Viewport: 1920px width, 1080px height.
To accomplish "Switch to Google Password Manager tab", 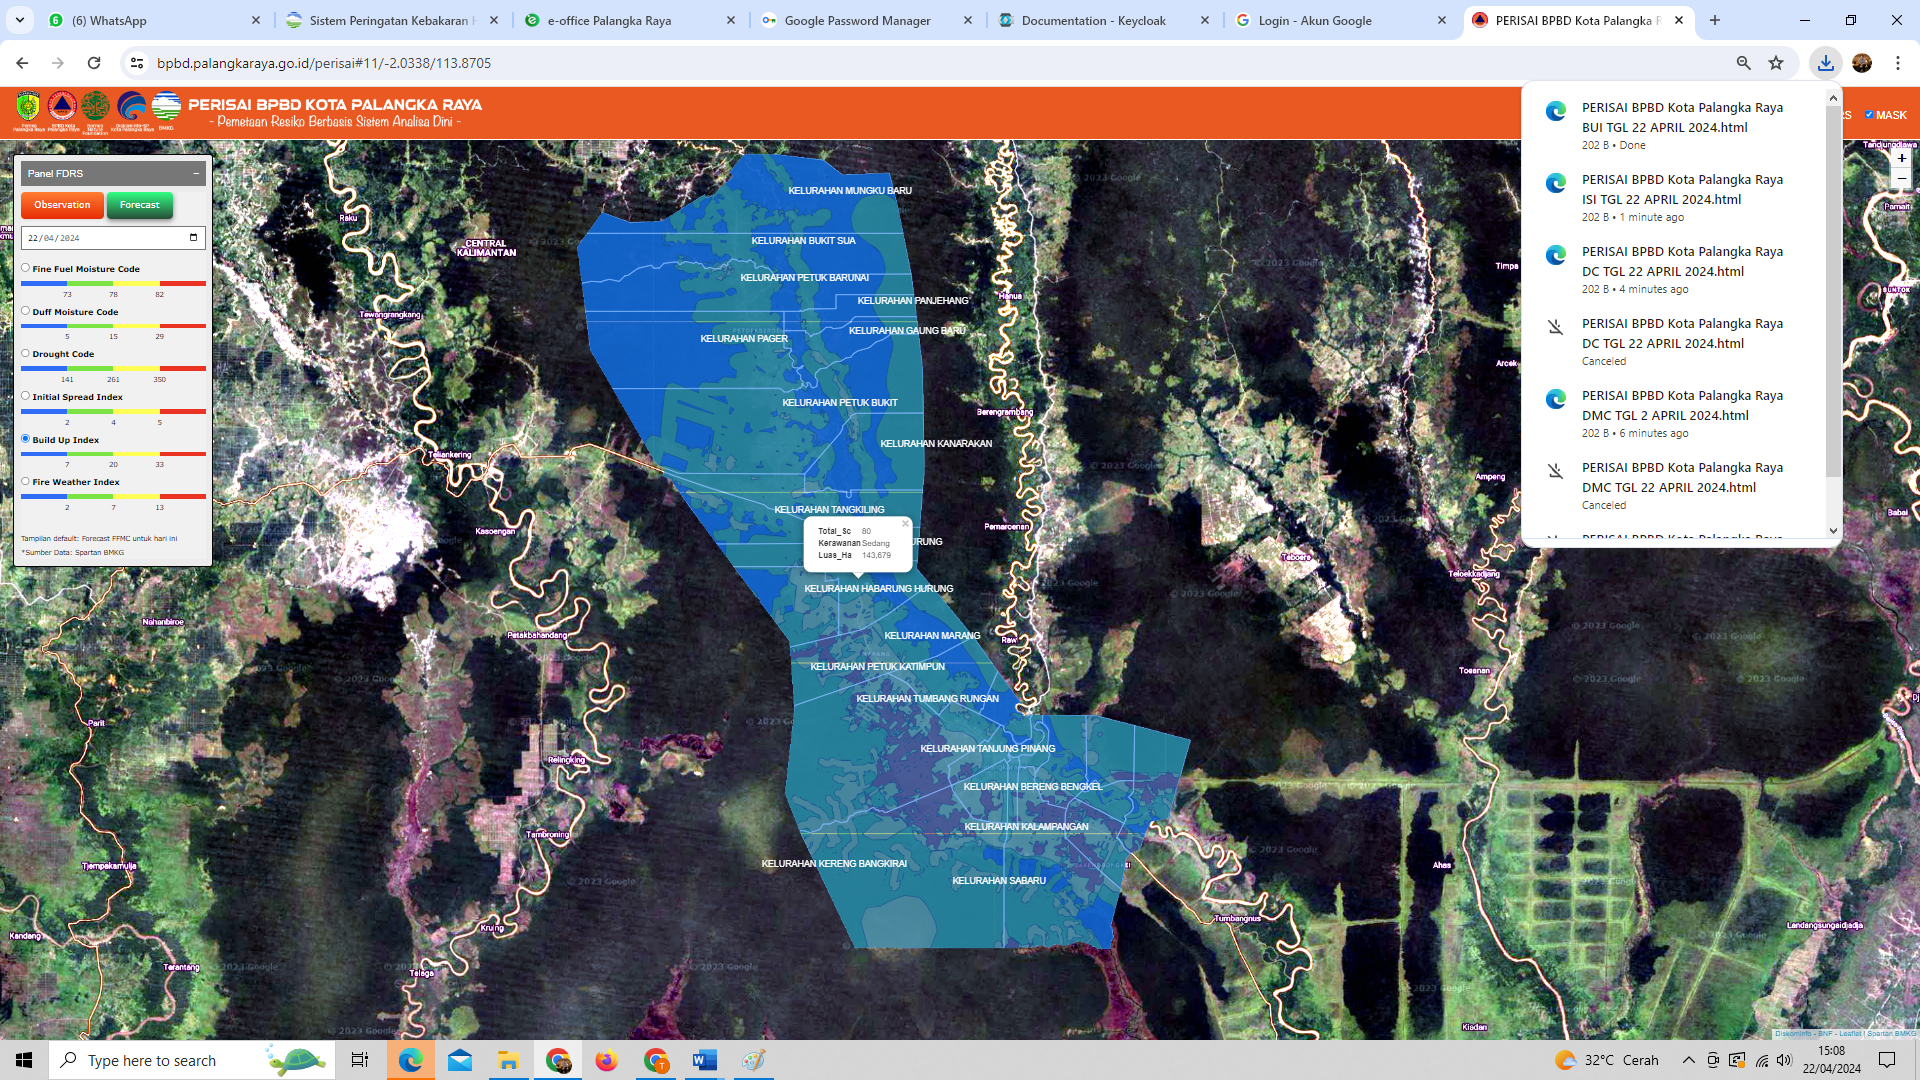I will (x=866, y=20).
